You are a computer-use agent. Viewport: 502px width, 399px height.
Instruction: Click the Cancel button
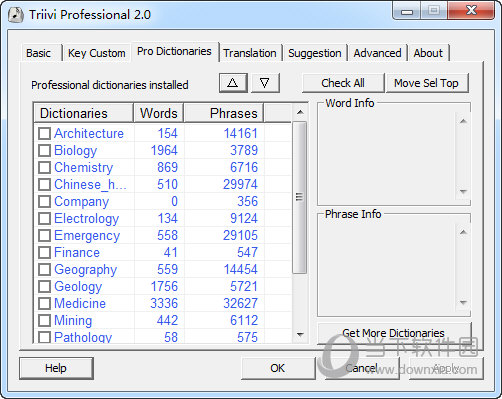pyautogui.click(x=362, y=368)
